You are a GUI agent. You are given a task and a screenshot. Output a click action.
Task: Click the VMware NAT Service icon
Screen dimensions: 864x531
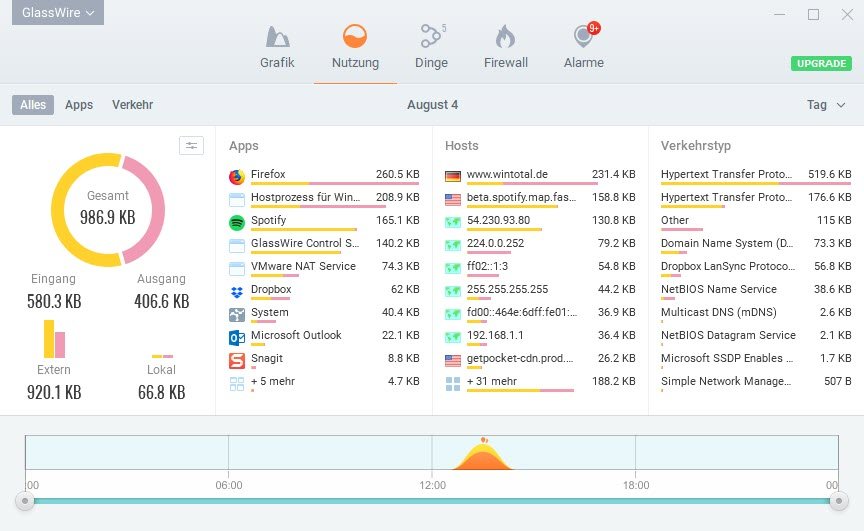(237, 269)
